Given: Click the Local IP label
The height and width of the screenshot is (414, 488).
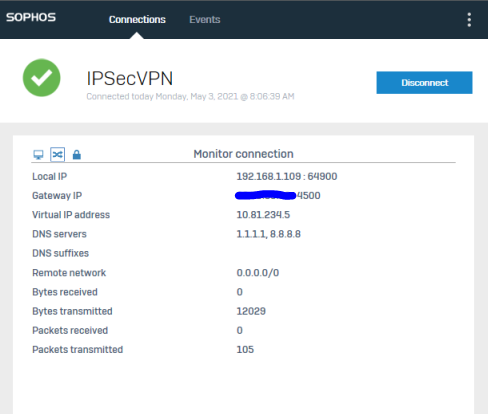Looking at the screenshot, I should point(50,176).
